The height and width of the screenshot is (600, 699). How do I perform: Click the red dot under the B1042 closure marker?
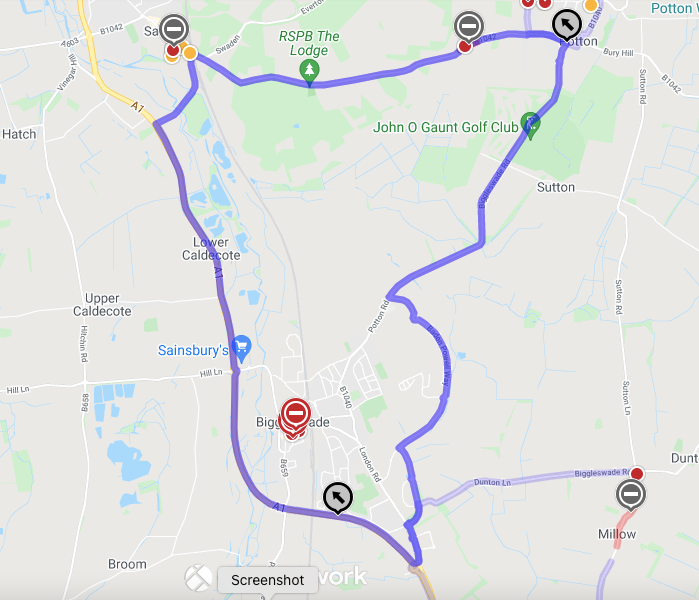465,46
